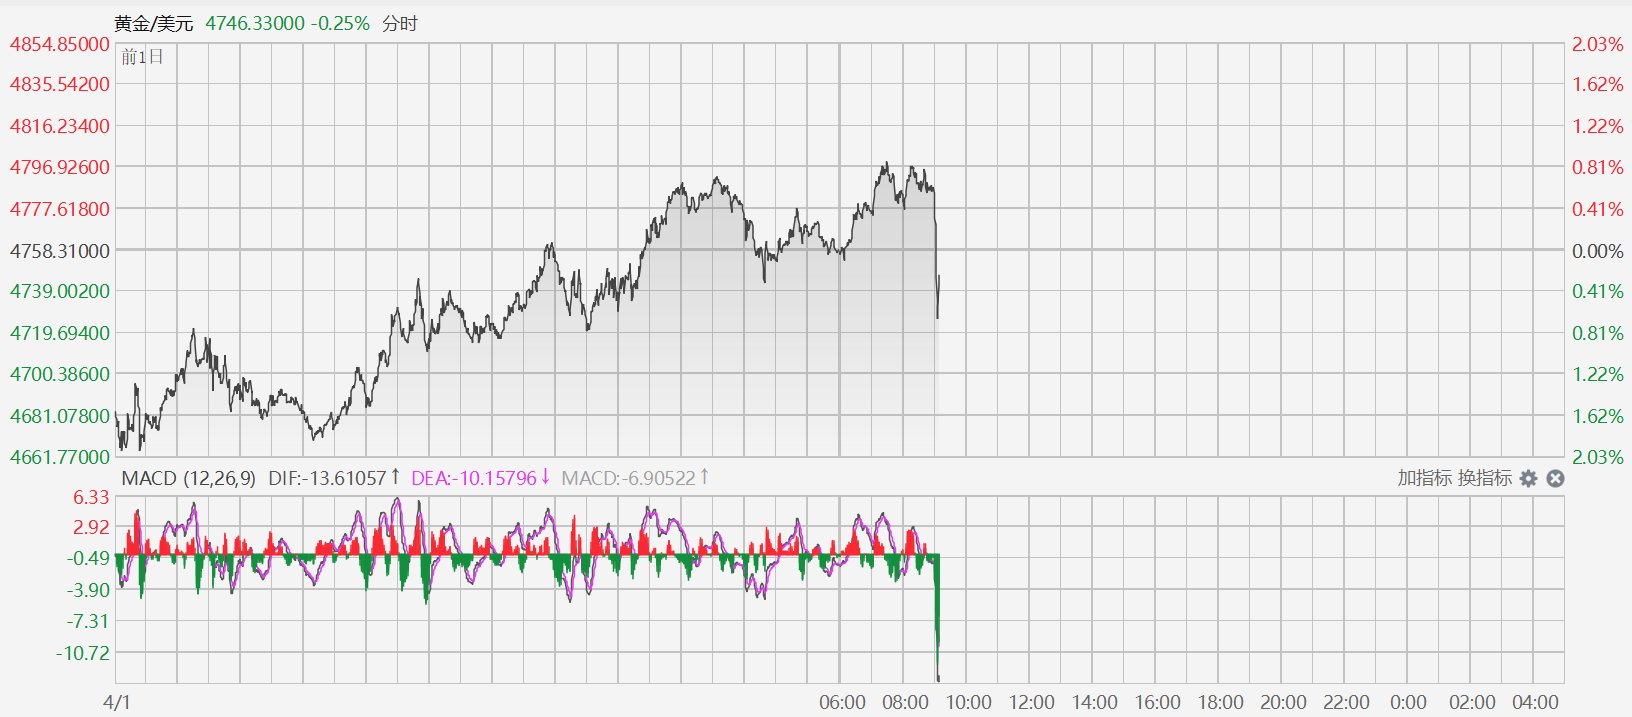Select the 分时 chart mode
This screenshot has width=1632, height=717.
click(400, 23)
